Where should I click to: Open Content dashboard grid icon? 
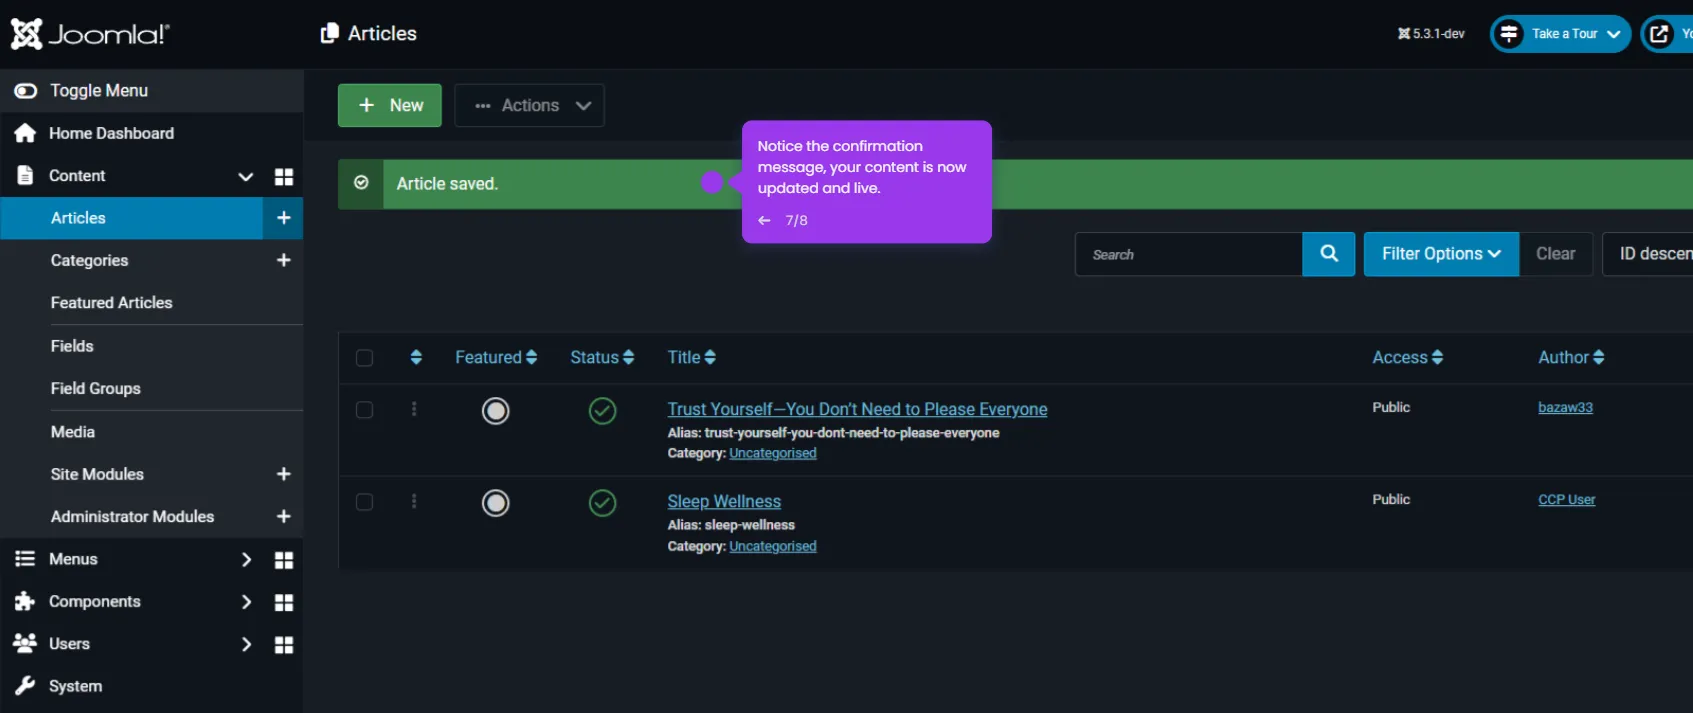284,176
